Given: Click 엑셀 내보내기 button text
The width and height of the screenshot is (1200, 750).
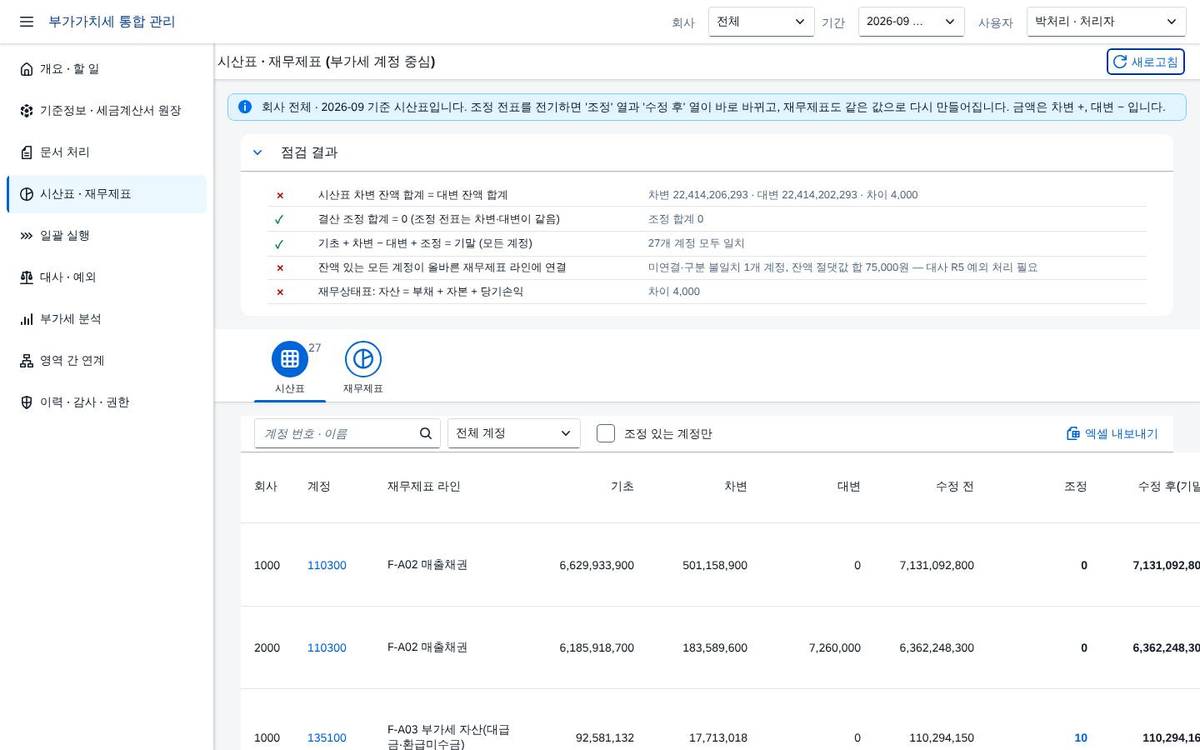Looking at the screenshot, I should coord(1122,434).
